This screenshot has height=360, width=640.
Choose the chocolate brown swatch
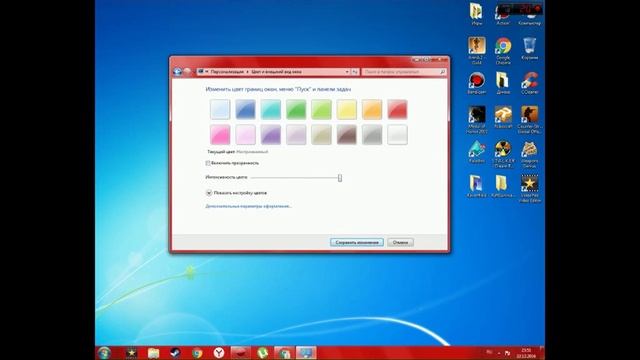tap(347, 135)
